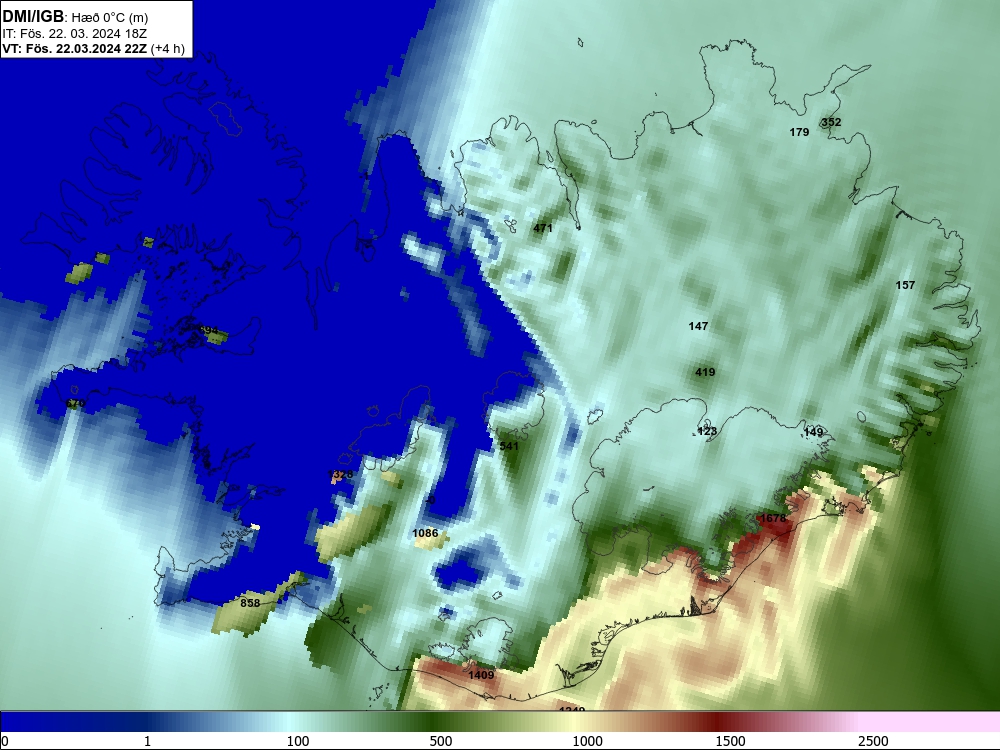Click the 179 value on the map
This screenshot has width=1000, height=750.
tap(799, 132)
